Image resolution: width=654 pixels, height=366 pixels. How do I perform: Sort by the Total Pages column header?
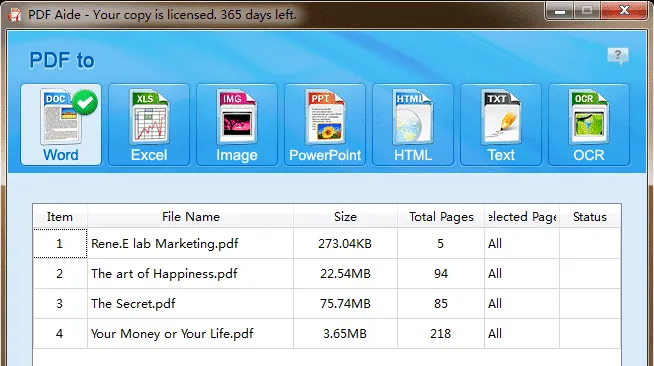(x=441, y=216)
